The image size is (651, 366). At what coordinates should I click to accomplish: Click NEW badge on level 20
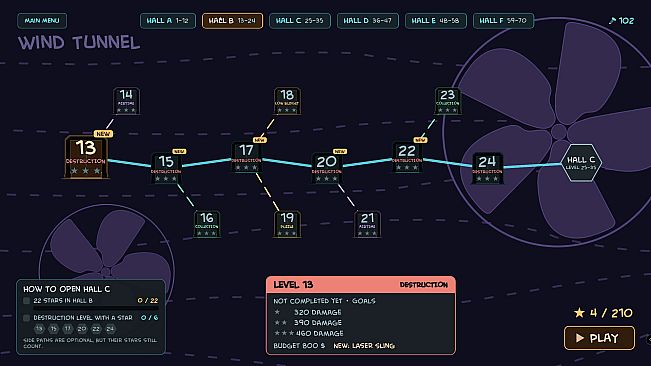340,151
